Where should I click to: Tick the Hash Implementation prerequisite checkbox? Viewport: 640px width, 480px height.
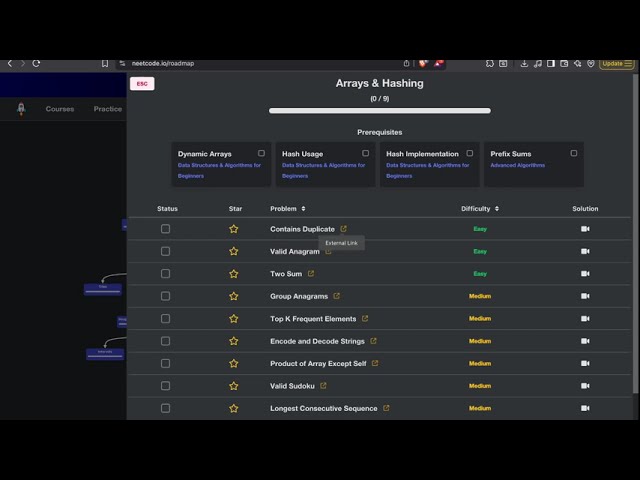(470, 153)
